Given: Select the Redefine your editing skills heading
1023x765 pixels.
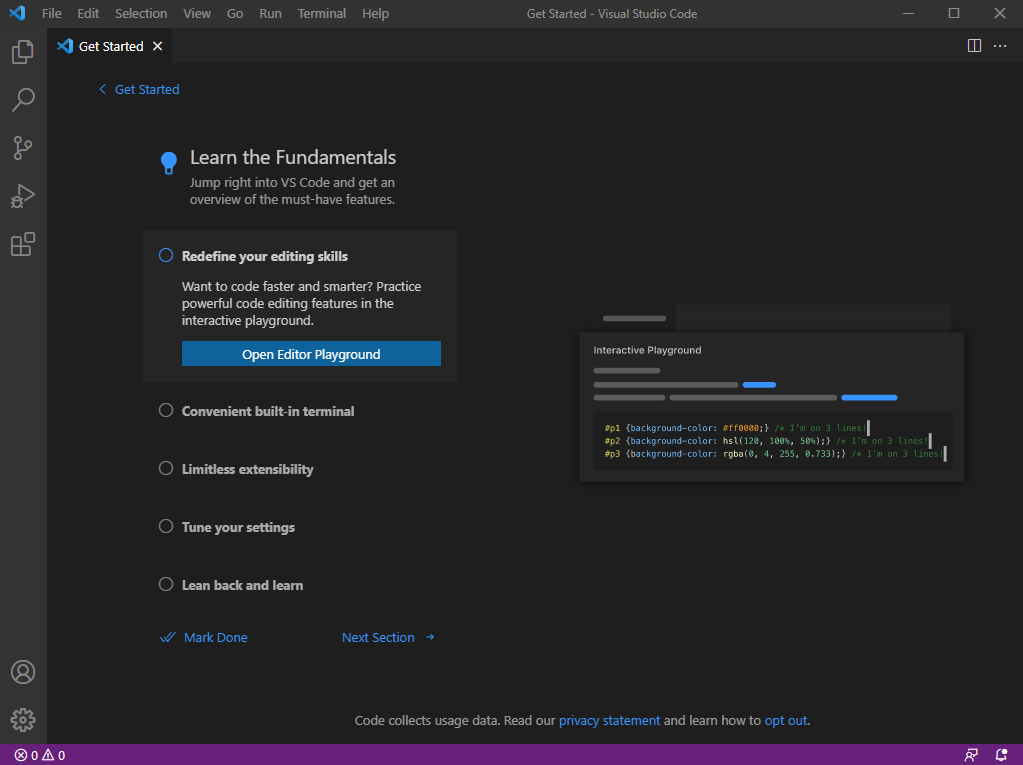Looking at the screenshot, I should pos(265,256).
